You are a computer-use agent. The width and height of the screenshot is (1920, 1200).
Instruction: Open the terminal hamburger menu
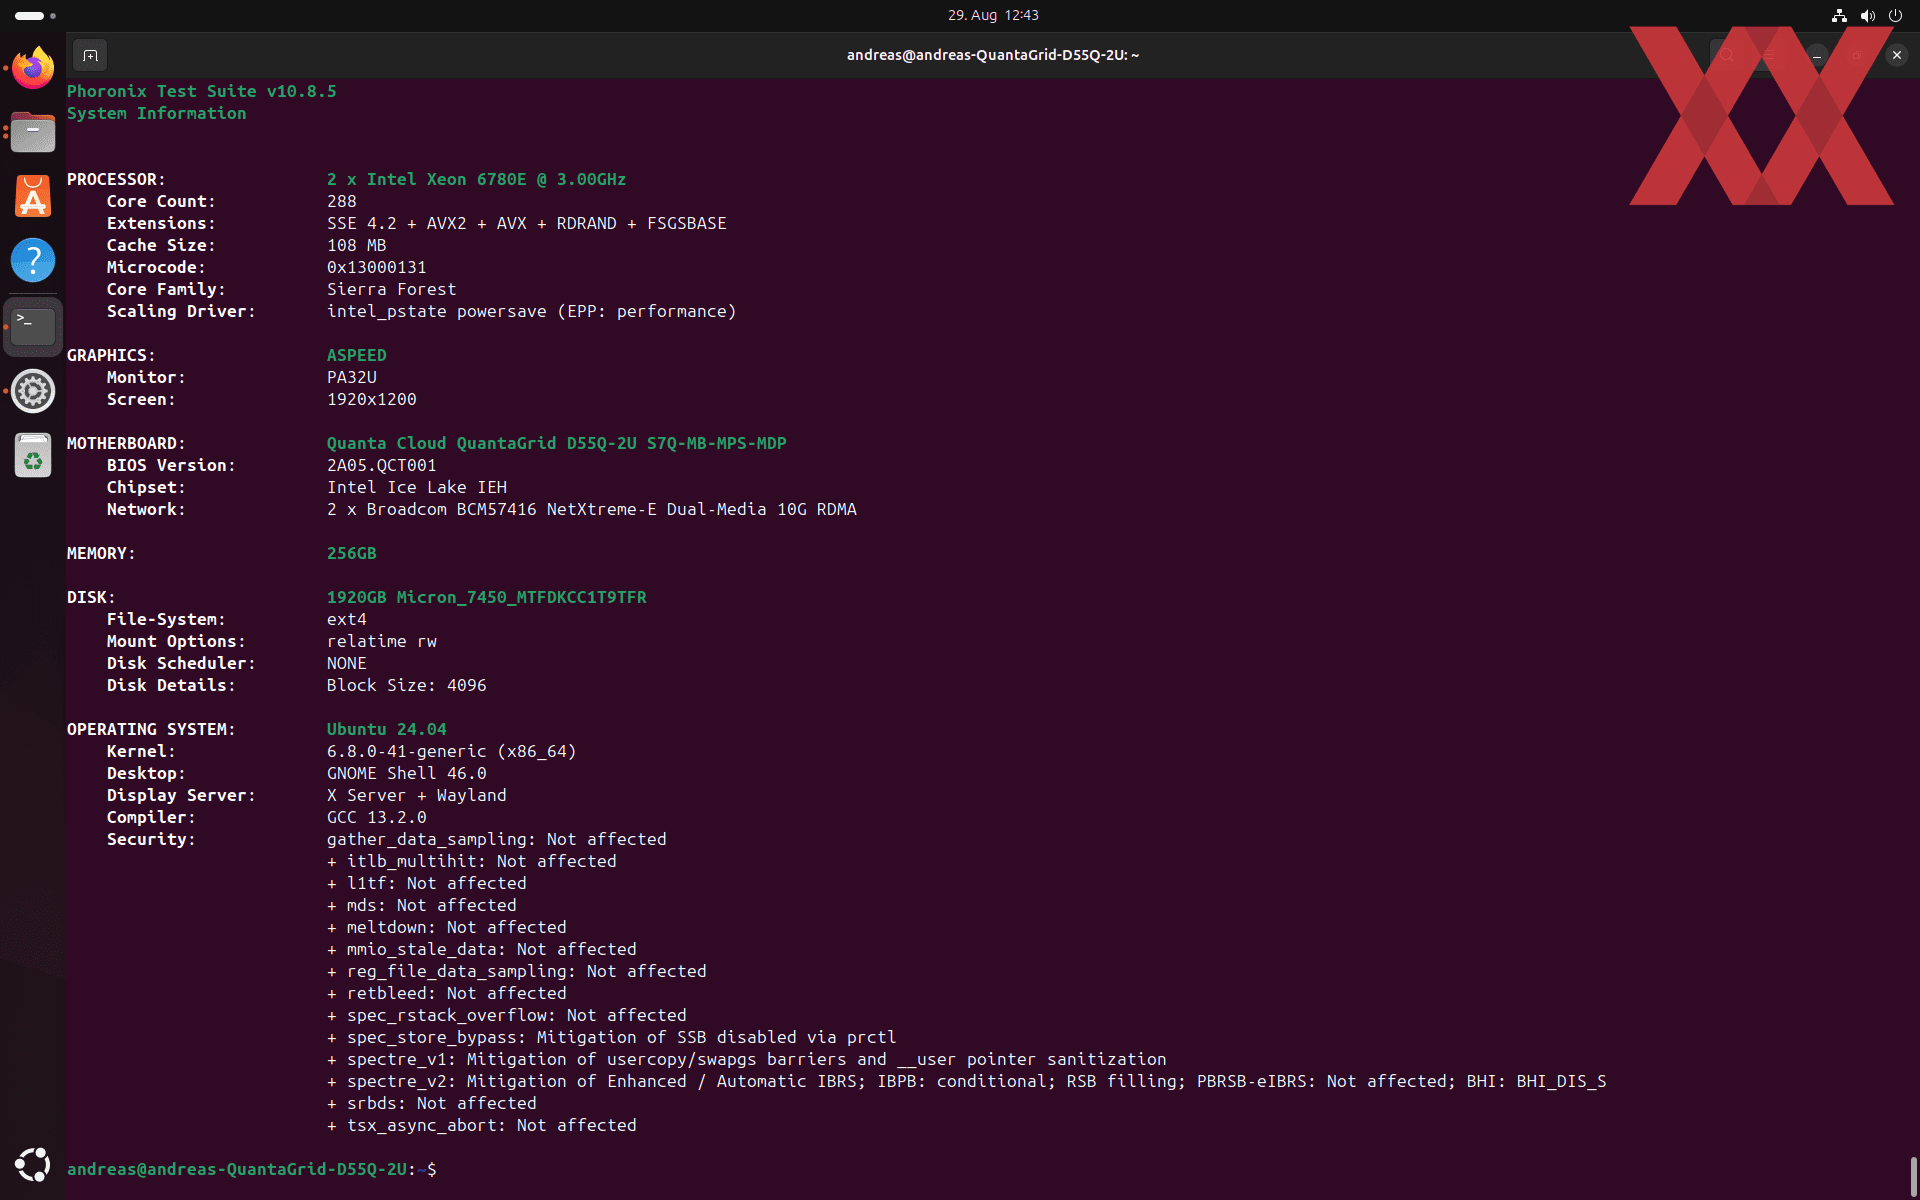pyautogui.click(x=1770, y=55)
